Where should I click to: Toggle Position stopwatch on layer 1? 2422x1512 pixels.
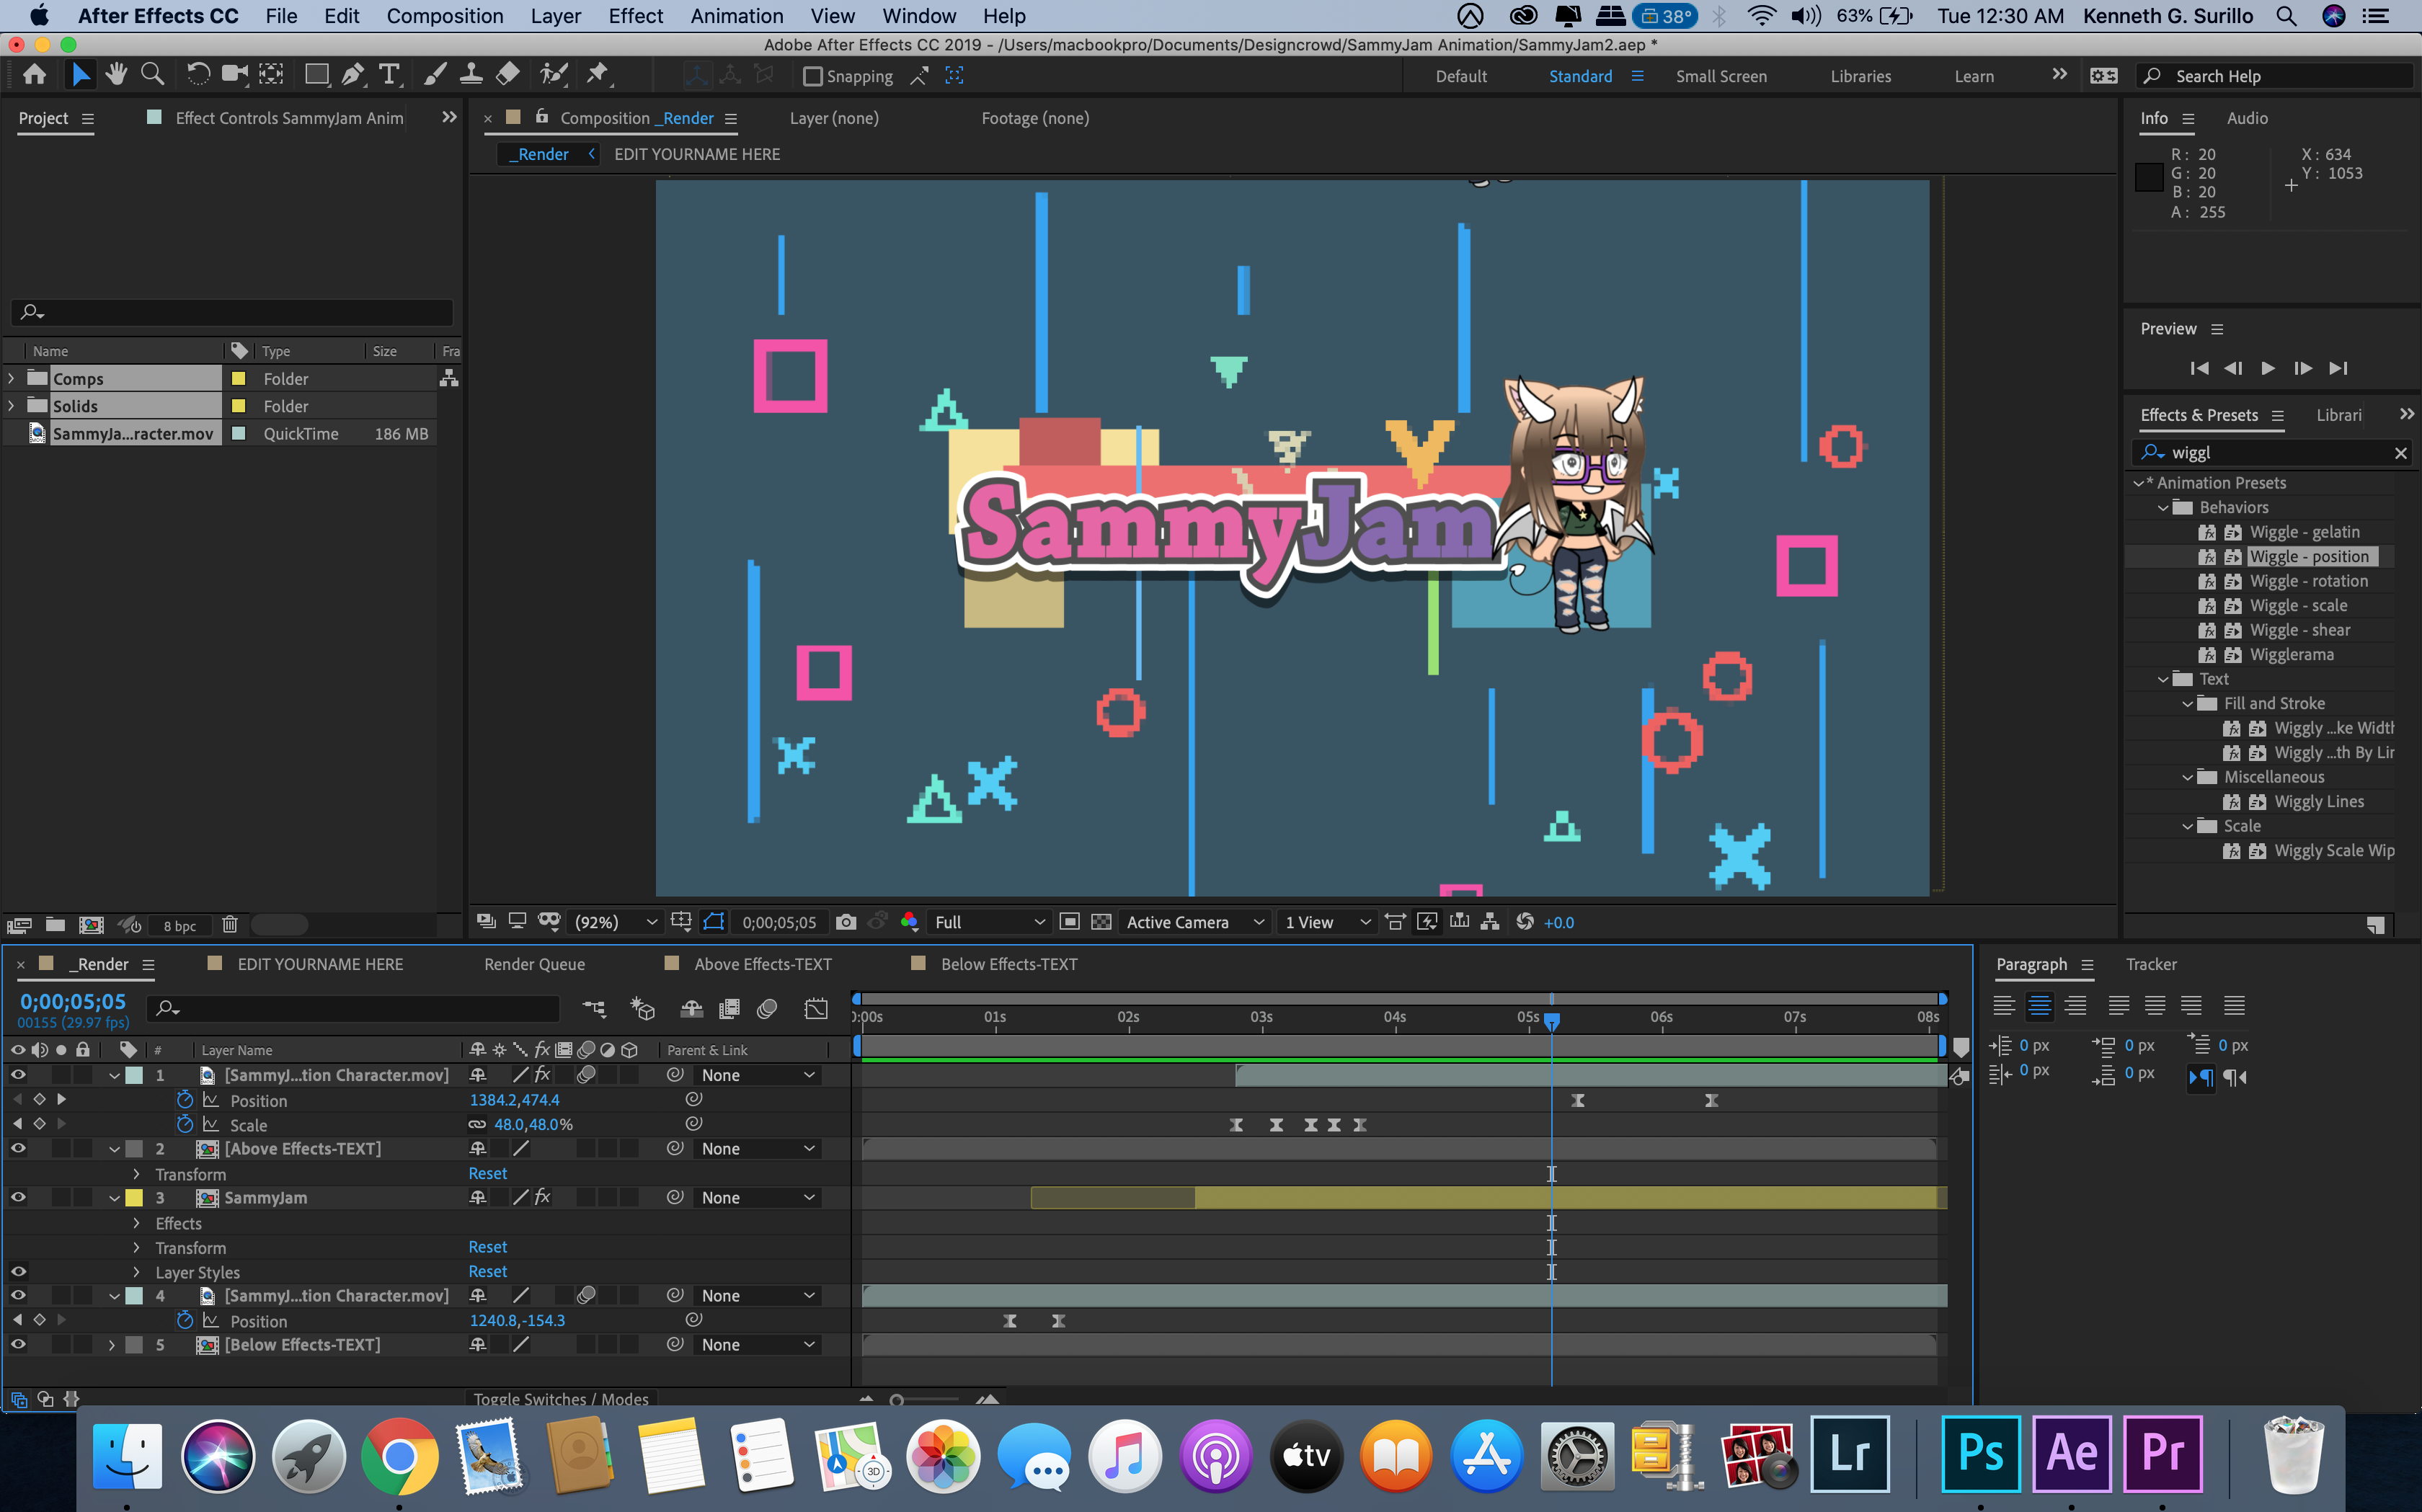(x=185, y=1100)
